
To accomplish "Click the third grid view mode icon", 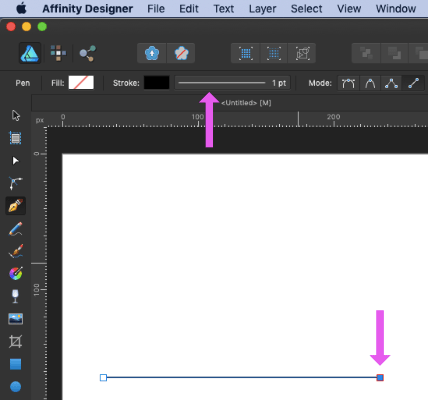I will click(x=302, y=53).
